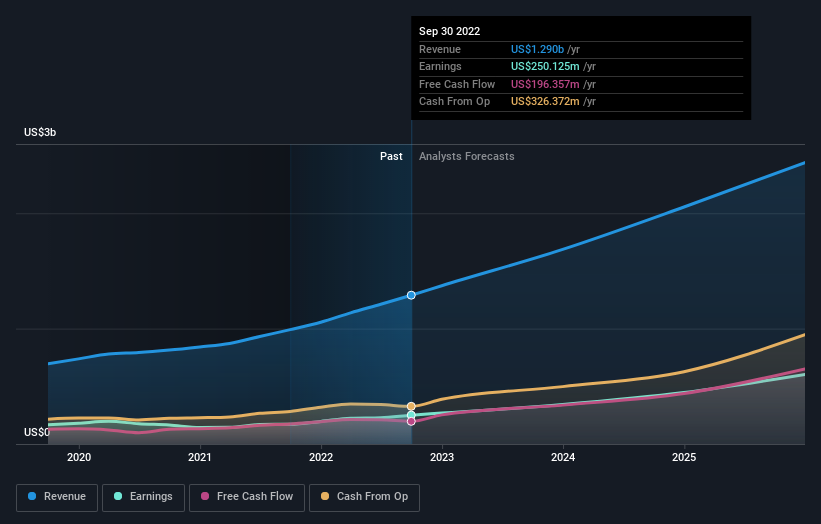The image size is (821, 524).
Task: Click the Analysts Forecasts label
Action: pos(467,157)
